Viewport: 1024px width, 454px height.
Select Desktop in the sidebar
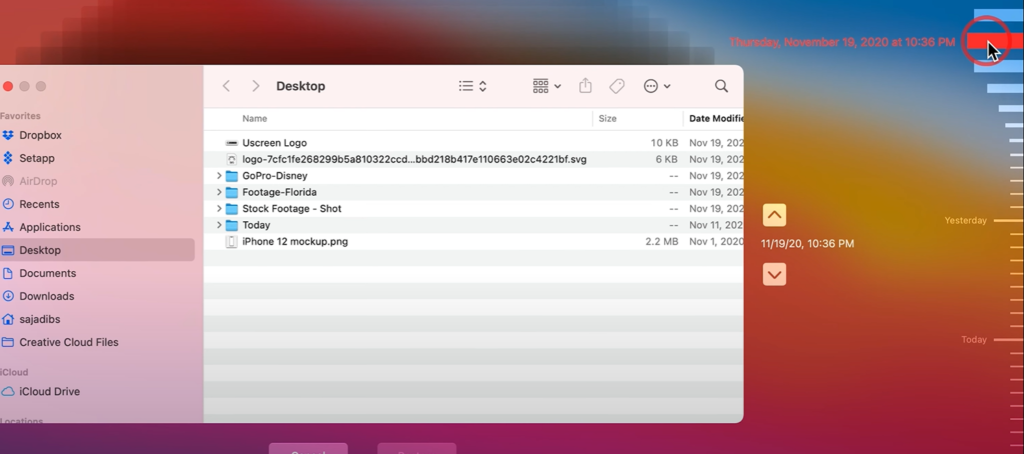[x=97, y=250]
